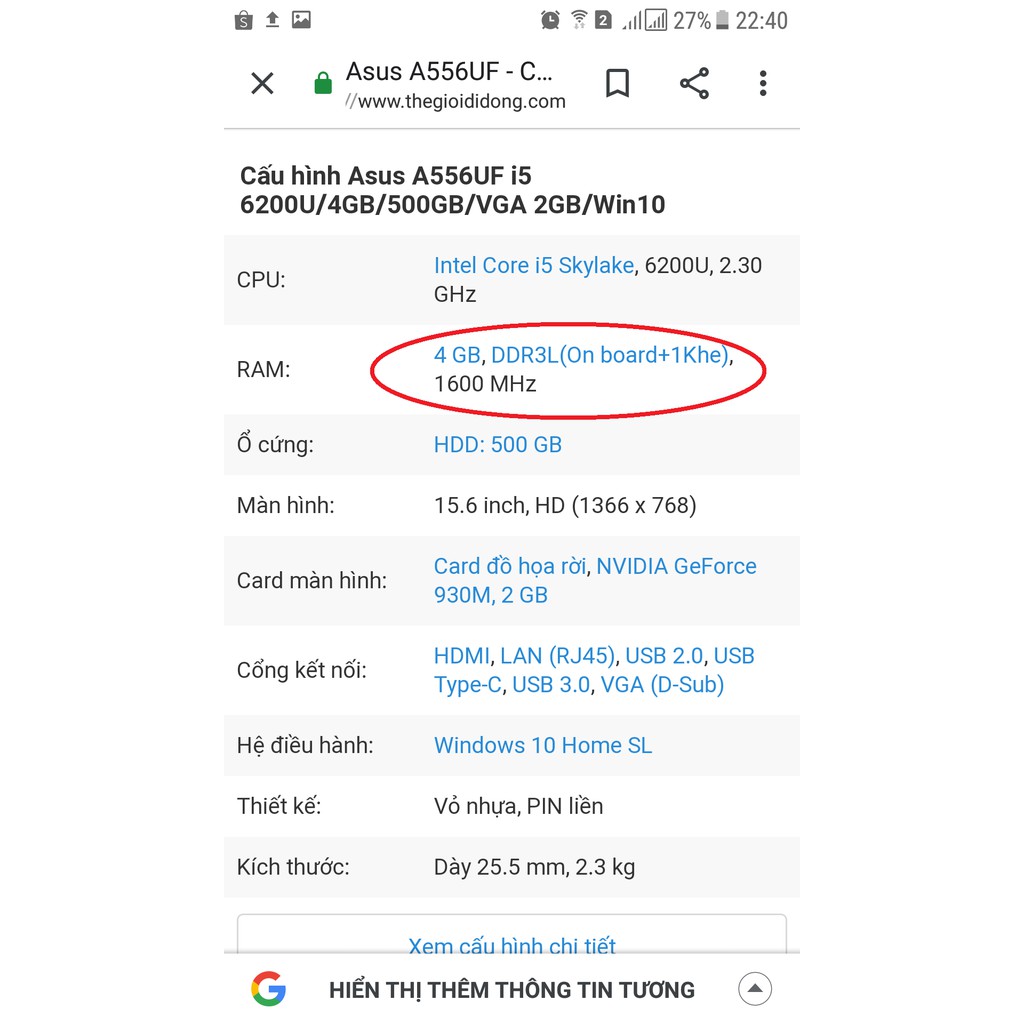Tap the Shopee notification icon in the status bar
The image size is (1024, 1024).
[x=243, y=20]
